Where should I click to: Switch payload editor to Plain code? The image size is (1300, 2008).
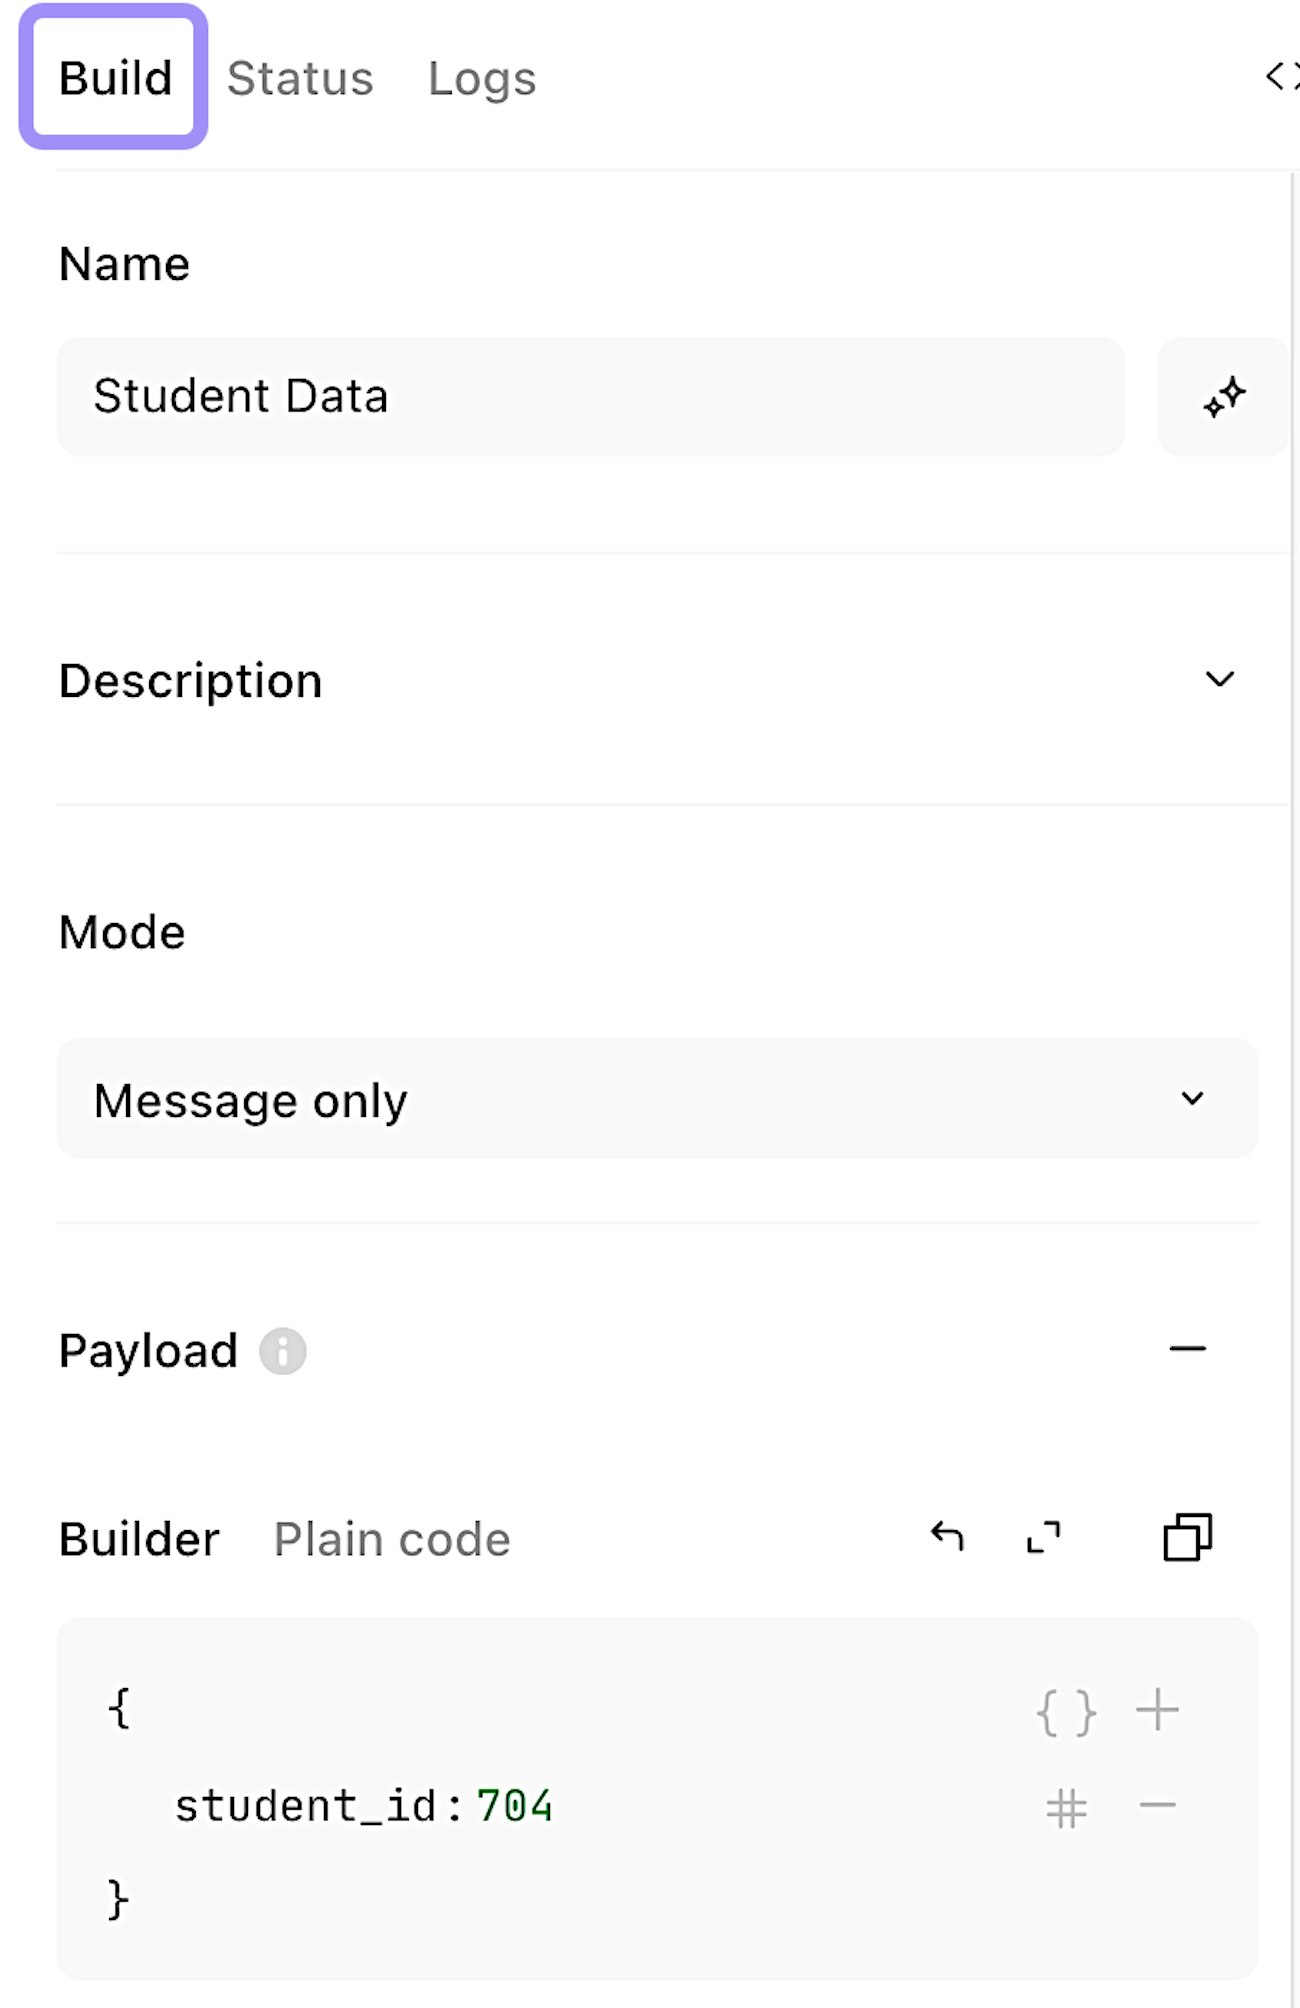pos(392,1539)
